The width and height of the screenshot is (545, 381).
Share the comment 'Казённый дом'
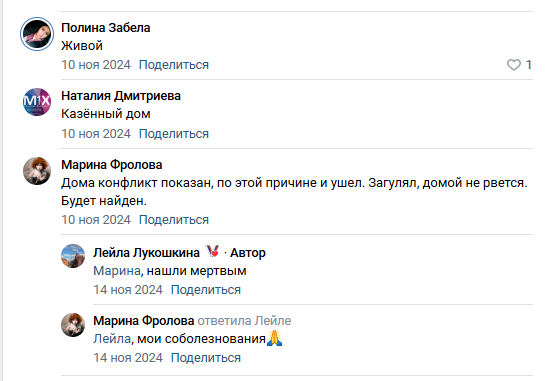pos(174,134)
